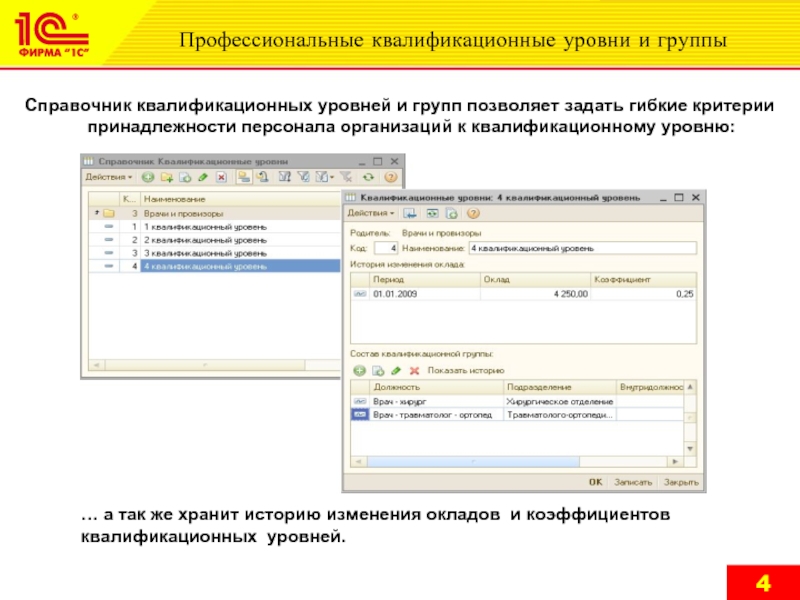Select row 3 квалификационный уровень

[x=214, y=253]
